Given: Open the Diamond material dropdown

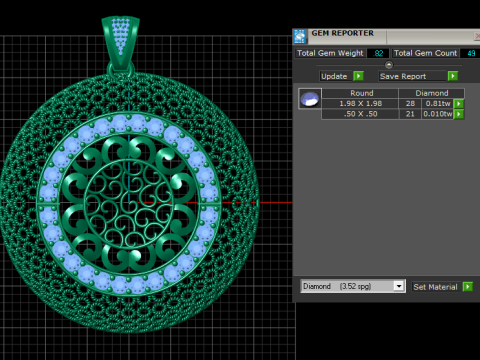Looking at the screenshot, I should point(399,286).
